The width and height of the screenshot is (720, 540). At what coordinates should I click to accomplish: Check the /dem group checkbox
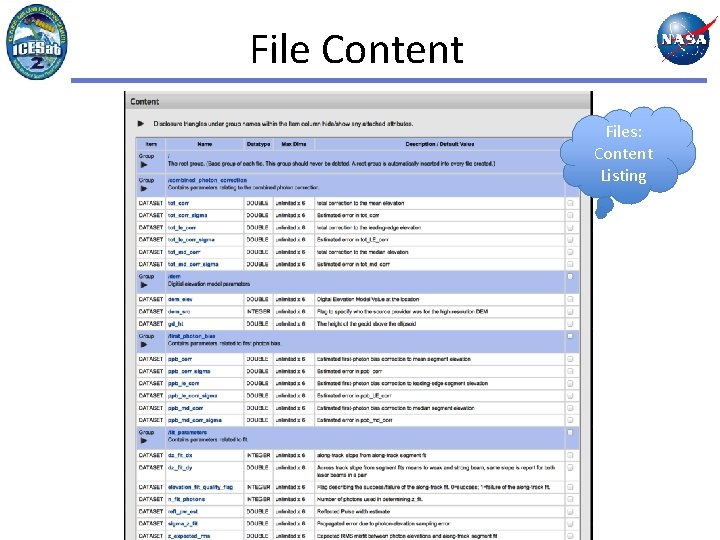[570, 276]
